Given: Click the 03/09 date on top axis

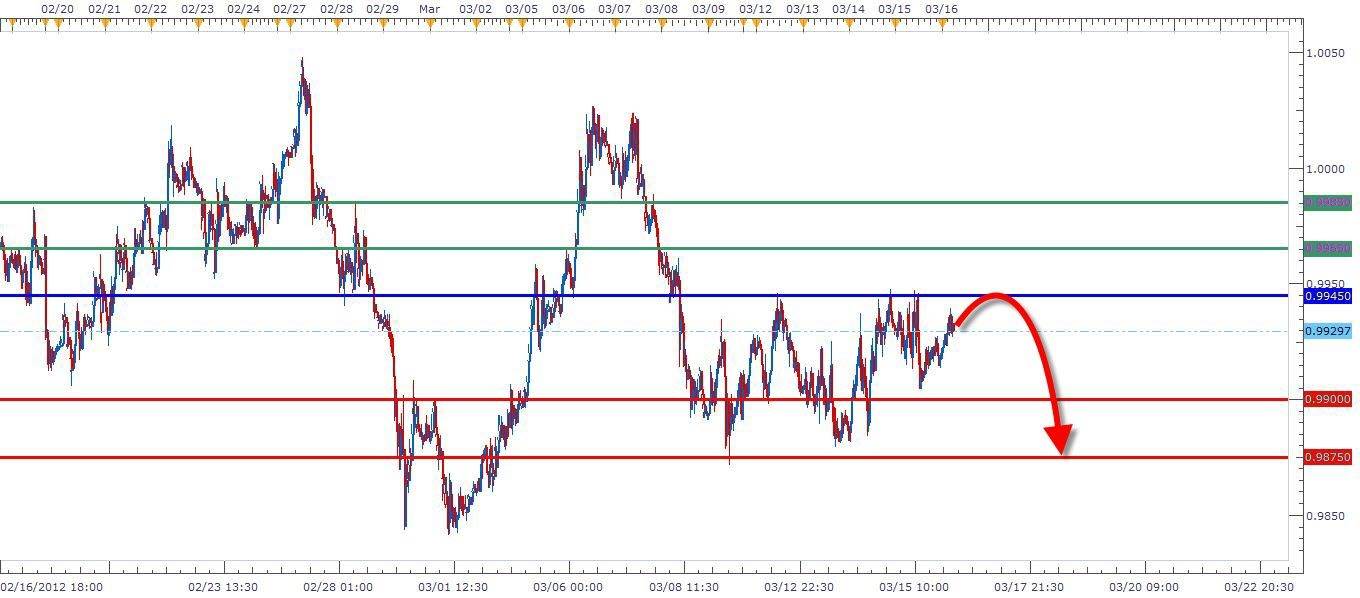Looking at the screenshot, I should [708, 8].
